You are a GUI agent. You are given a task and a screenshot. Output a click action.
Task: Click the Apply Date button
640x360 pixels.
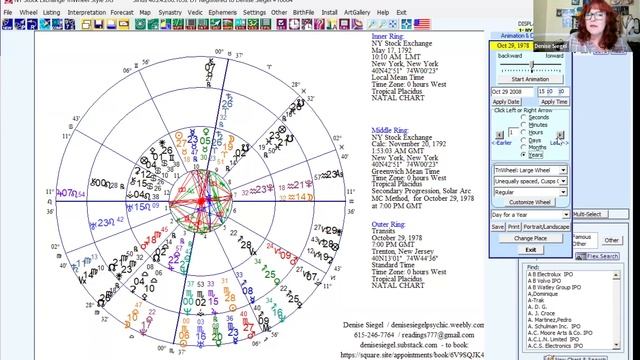point(506,102)
